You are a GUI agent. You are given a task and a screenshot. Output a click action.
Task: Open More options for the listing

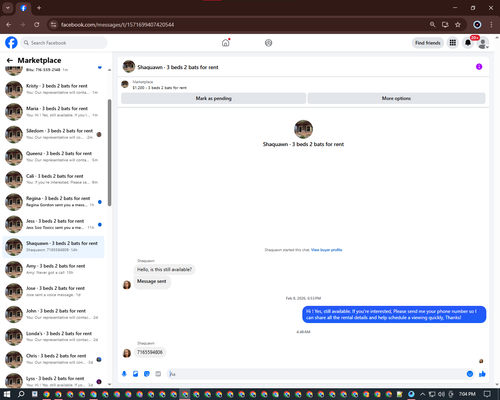396,98
